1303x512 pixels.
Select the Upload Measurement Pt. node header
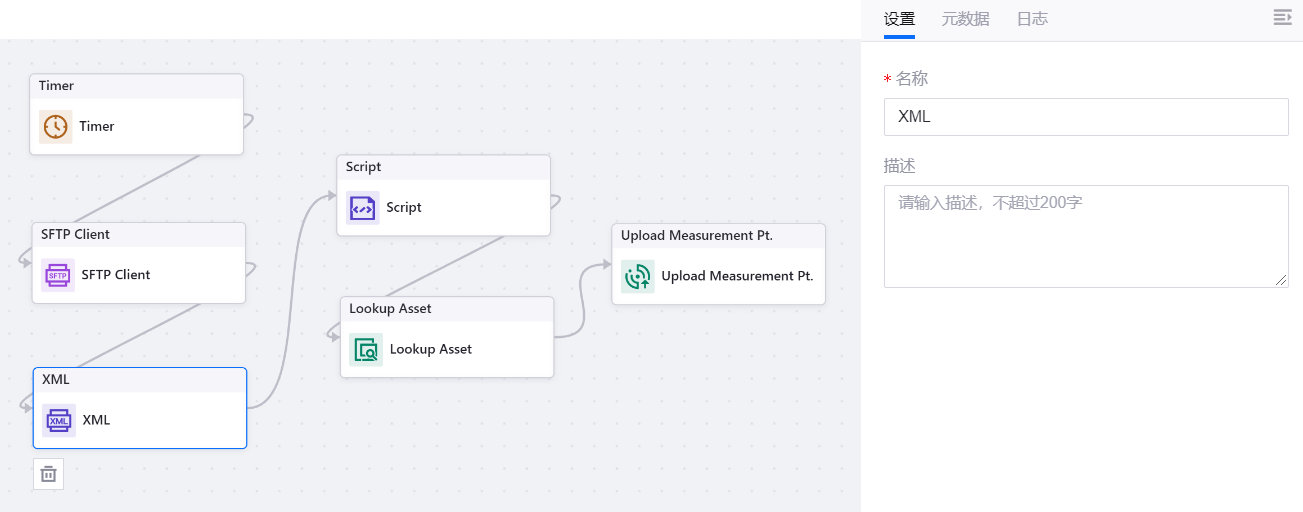click(718, 236)
